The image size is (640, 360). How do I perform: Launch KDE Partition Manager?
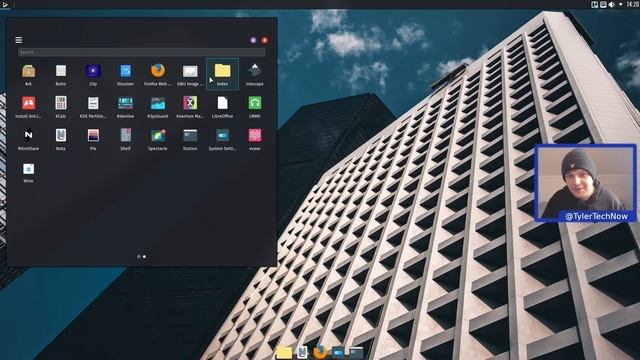(93, 107)
